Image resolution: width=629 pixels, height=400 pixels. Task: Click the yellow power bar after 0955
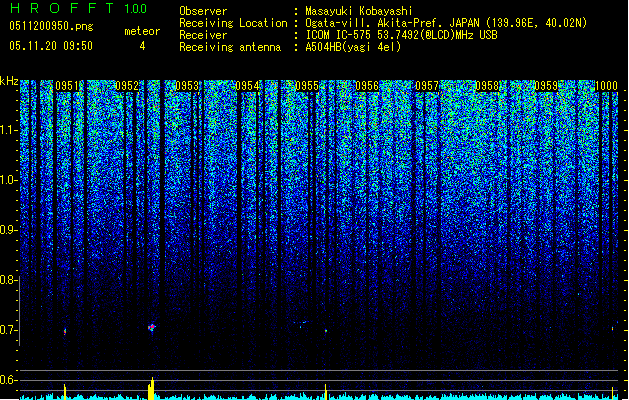[325, 392]
